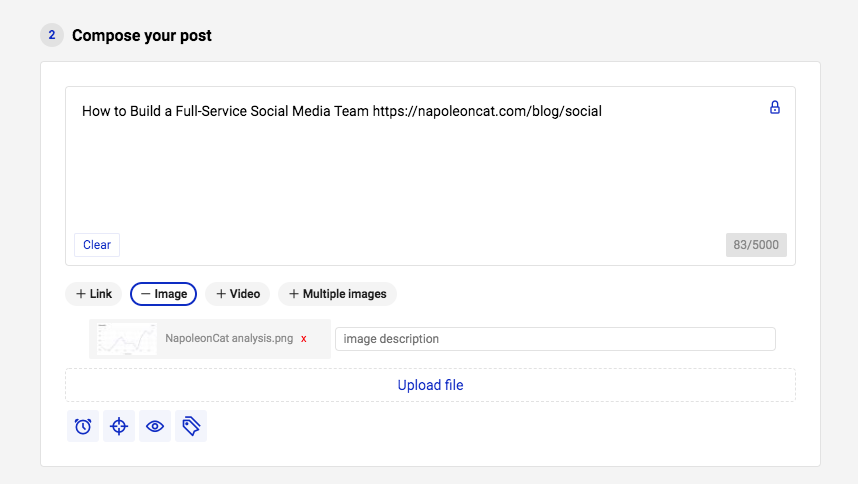This screenshot has width=858, height=484.
Task: Add a Link attachment
Action: pos(94,294)
